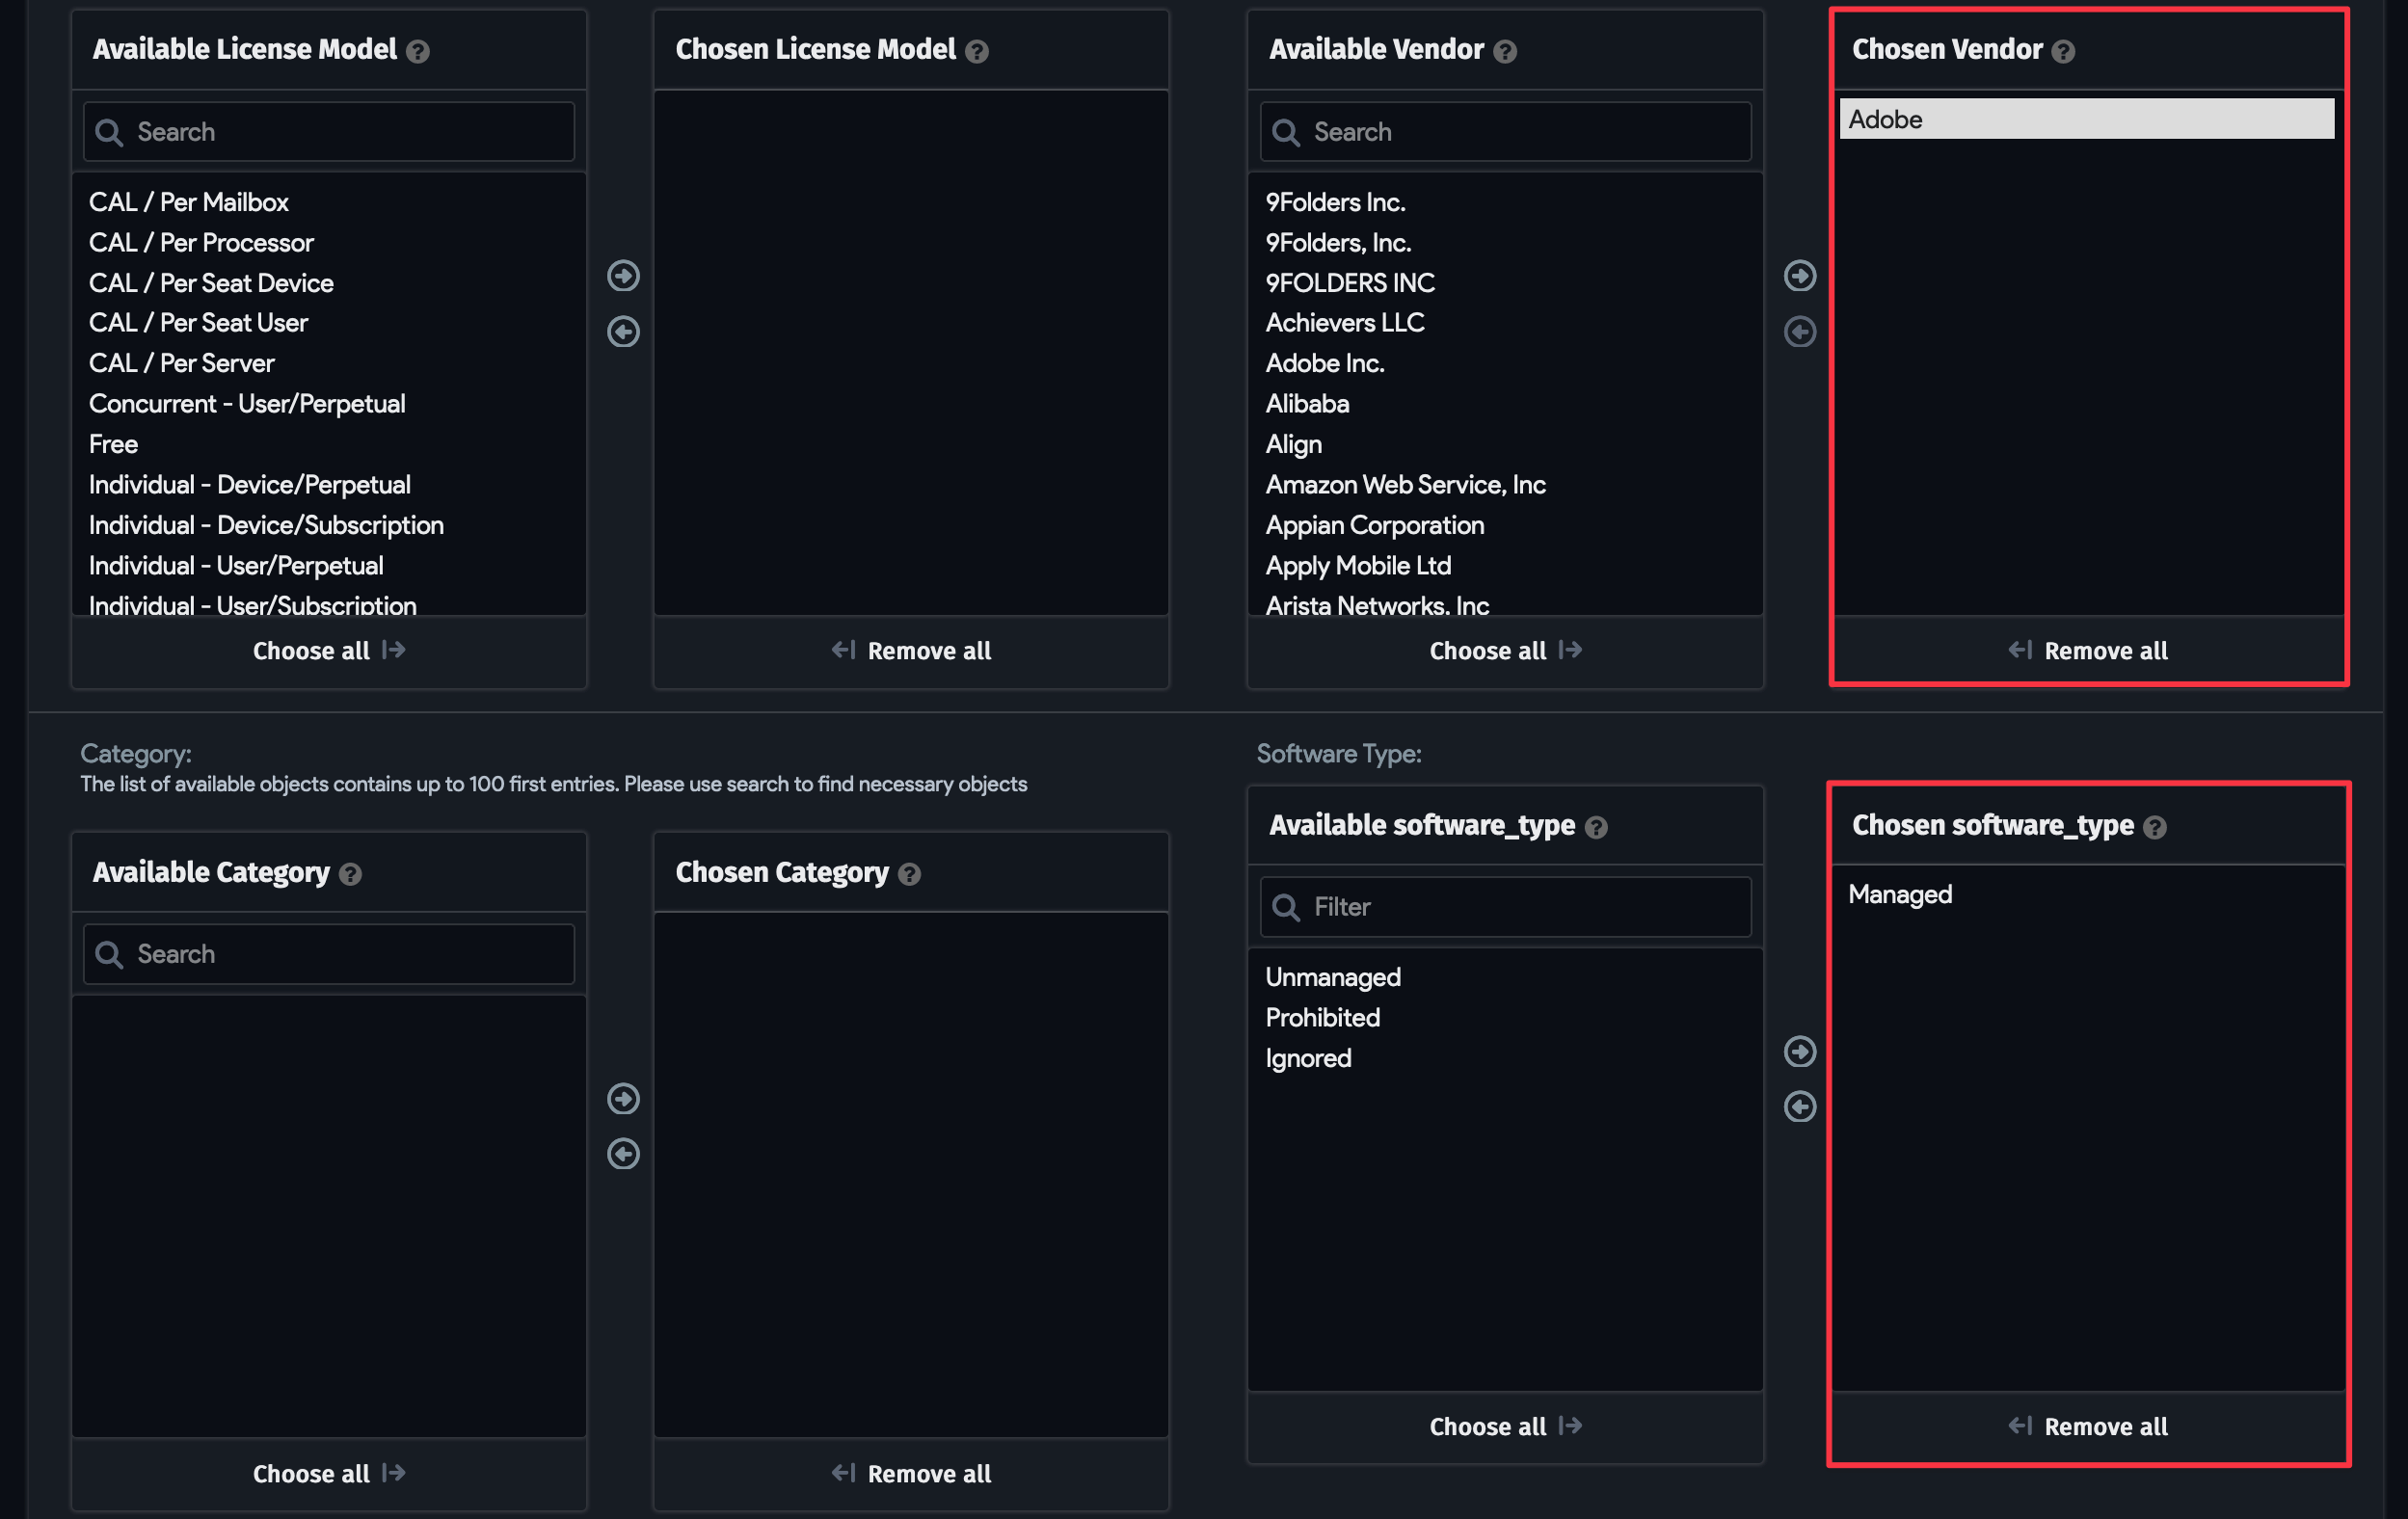Image resolution: width=2408 pixels, height=1519 pixels.
Task: Click Choose all under Available Vendor
Action: coord(1505,651)
